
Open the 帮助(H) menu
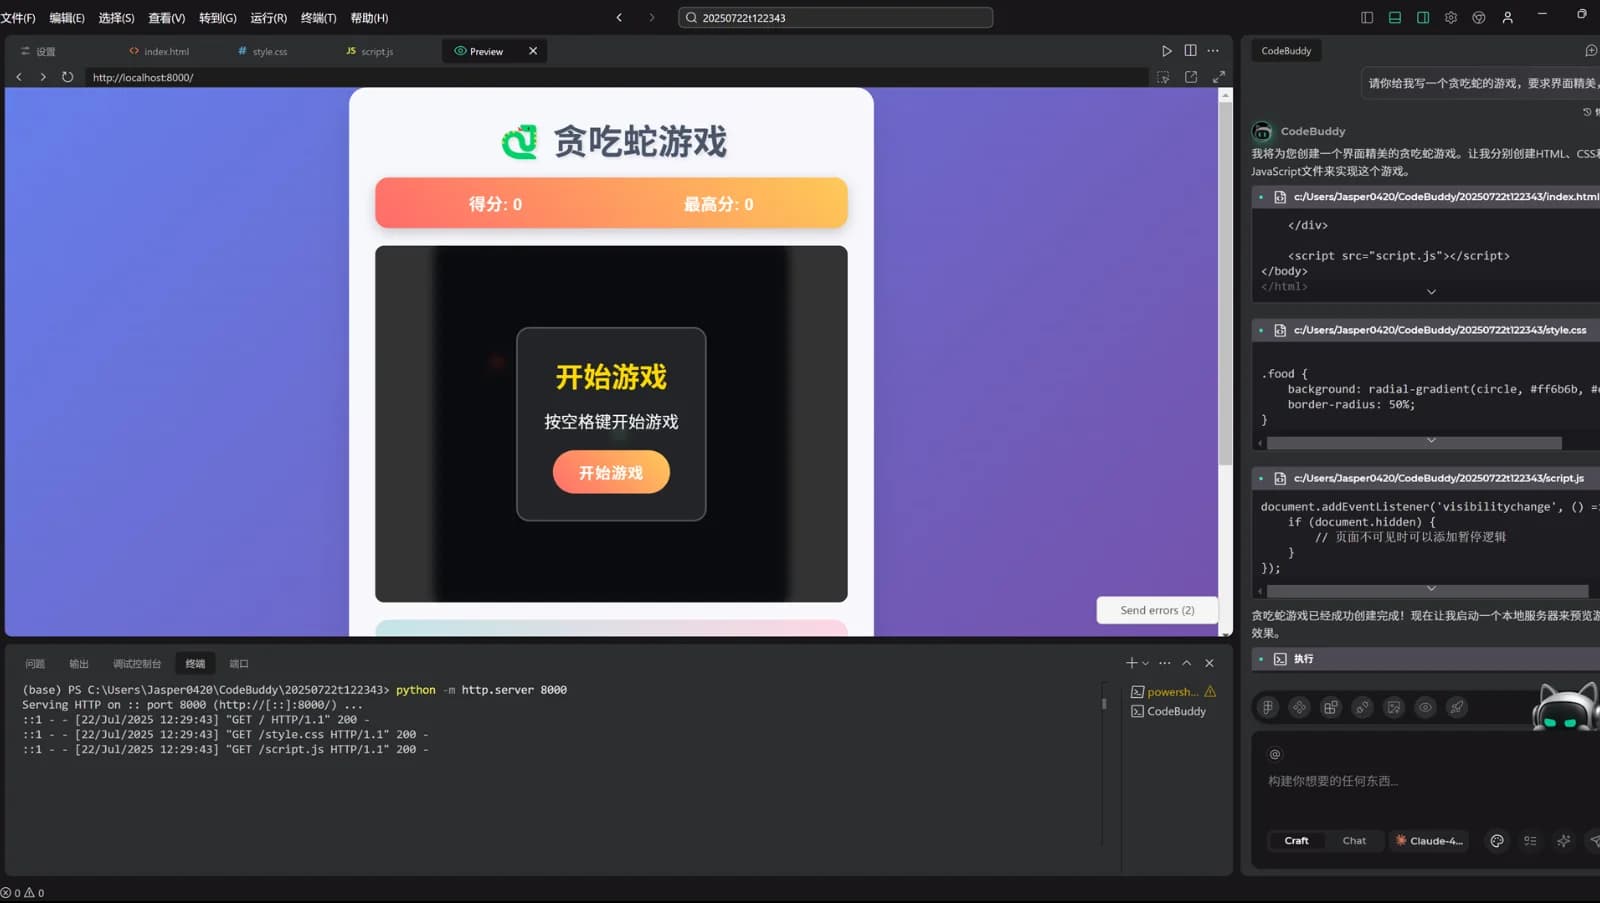369,18
